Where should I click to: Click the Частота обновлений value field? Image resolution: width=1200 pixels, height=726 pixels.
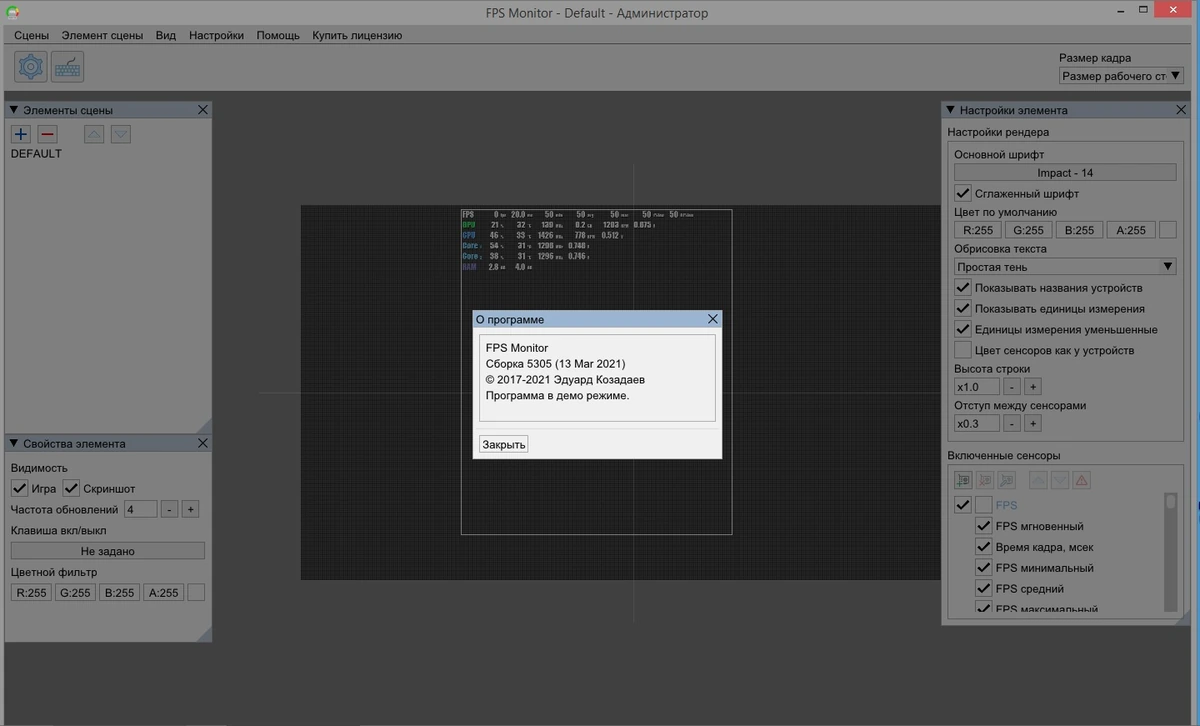click(x=140, y=509)
